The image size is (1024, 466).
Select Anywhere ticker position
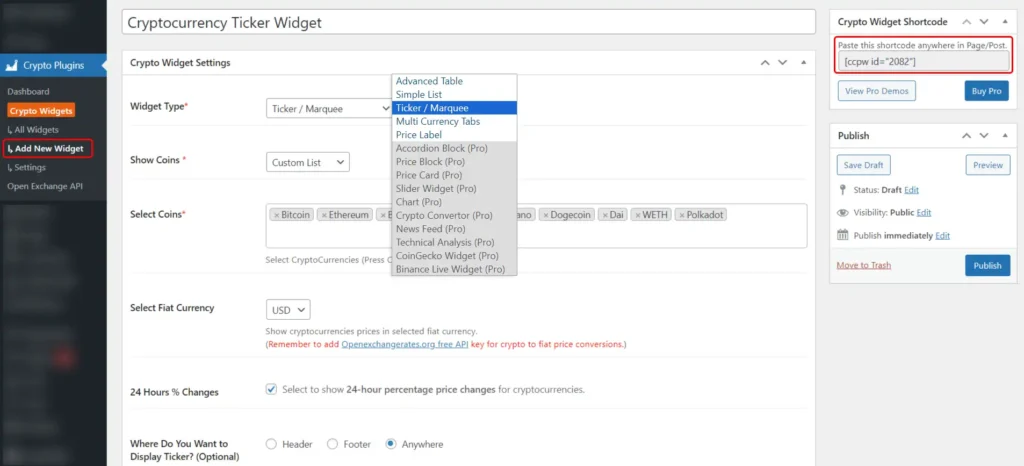coord(391,444)
